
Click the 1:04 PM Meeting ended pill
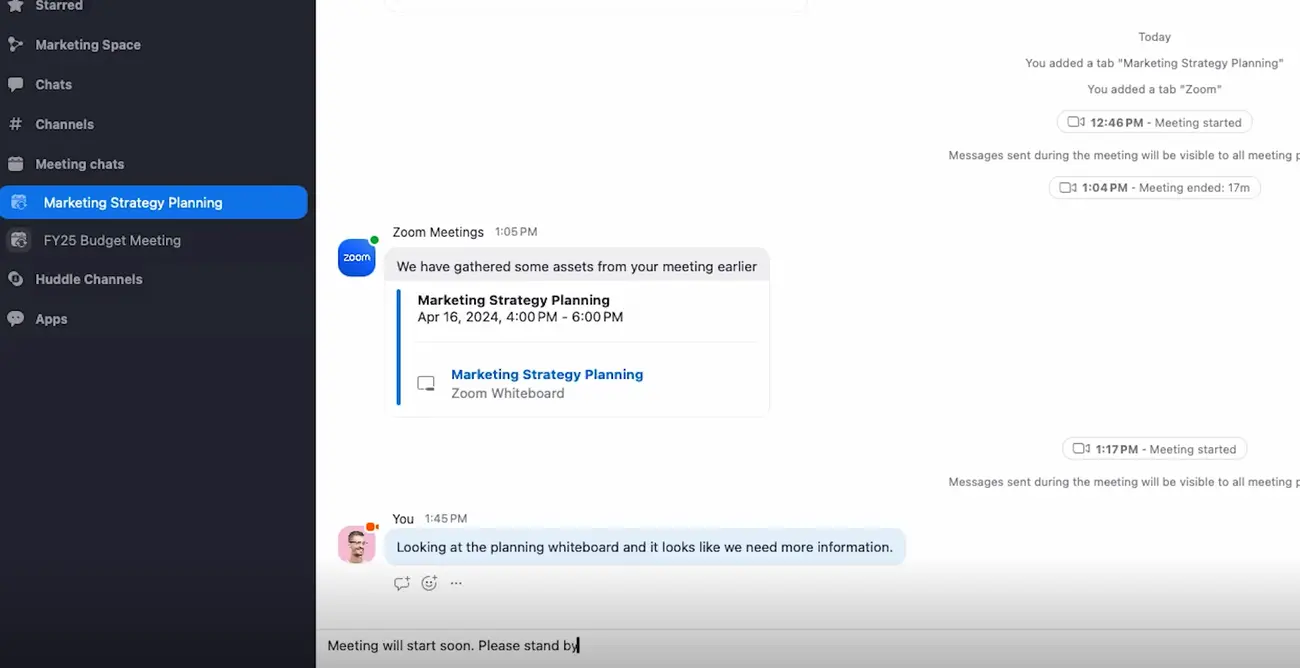(1154, 188)
